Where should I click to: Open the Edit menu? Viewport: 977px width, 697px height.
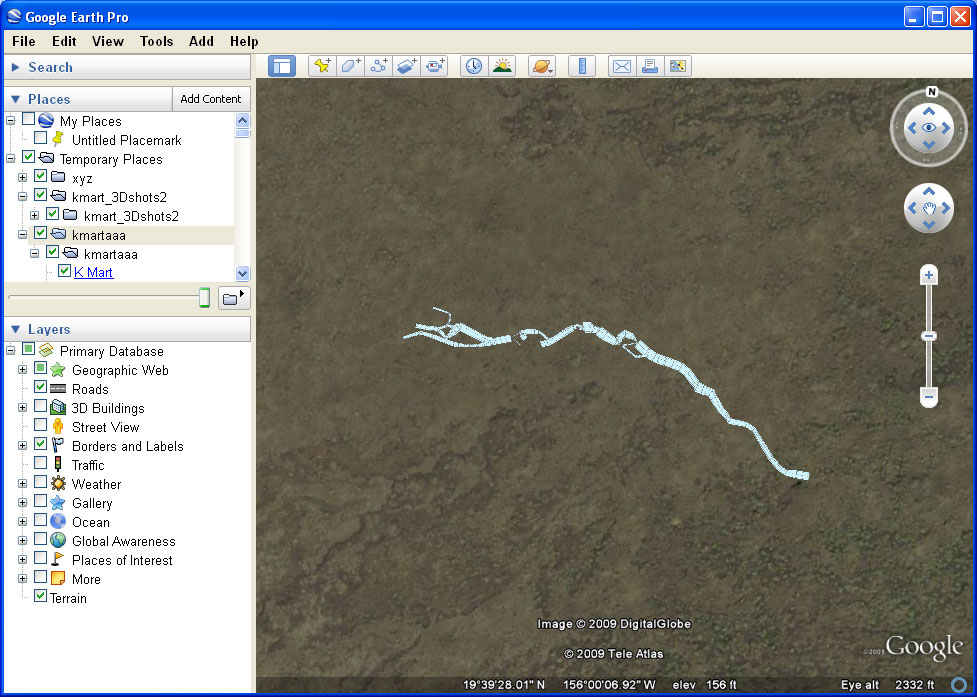[64, 41]
